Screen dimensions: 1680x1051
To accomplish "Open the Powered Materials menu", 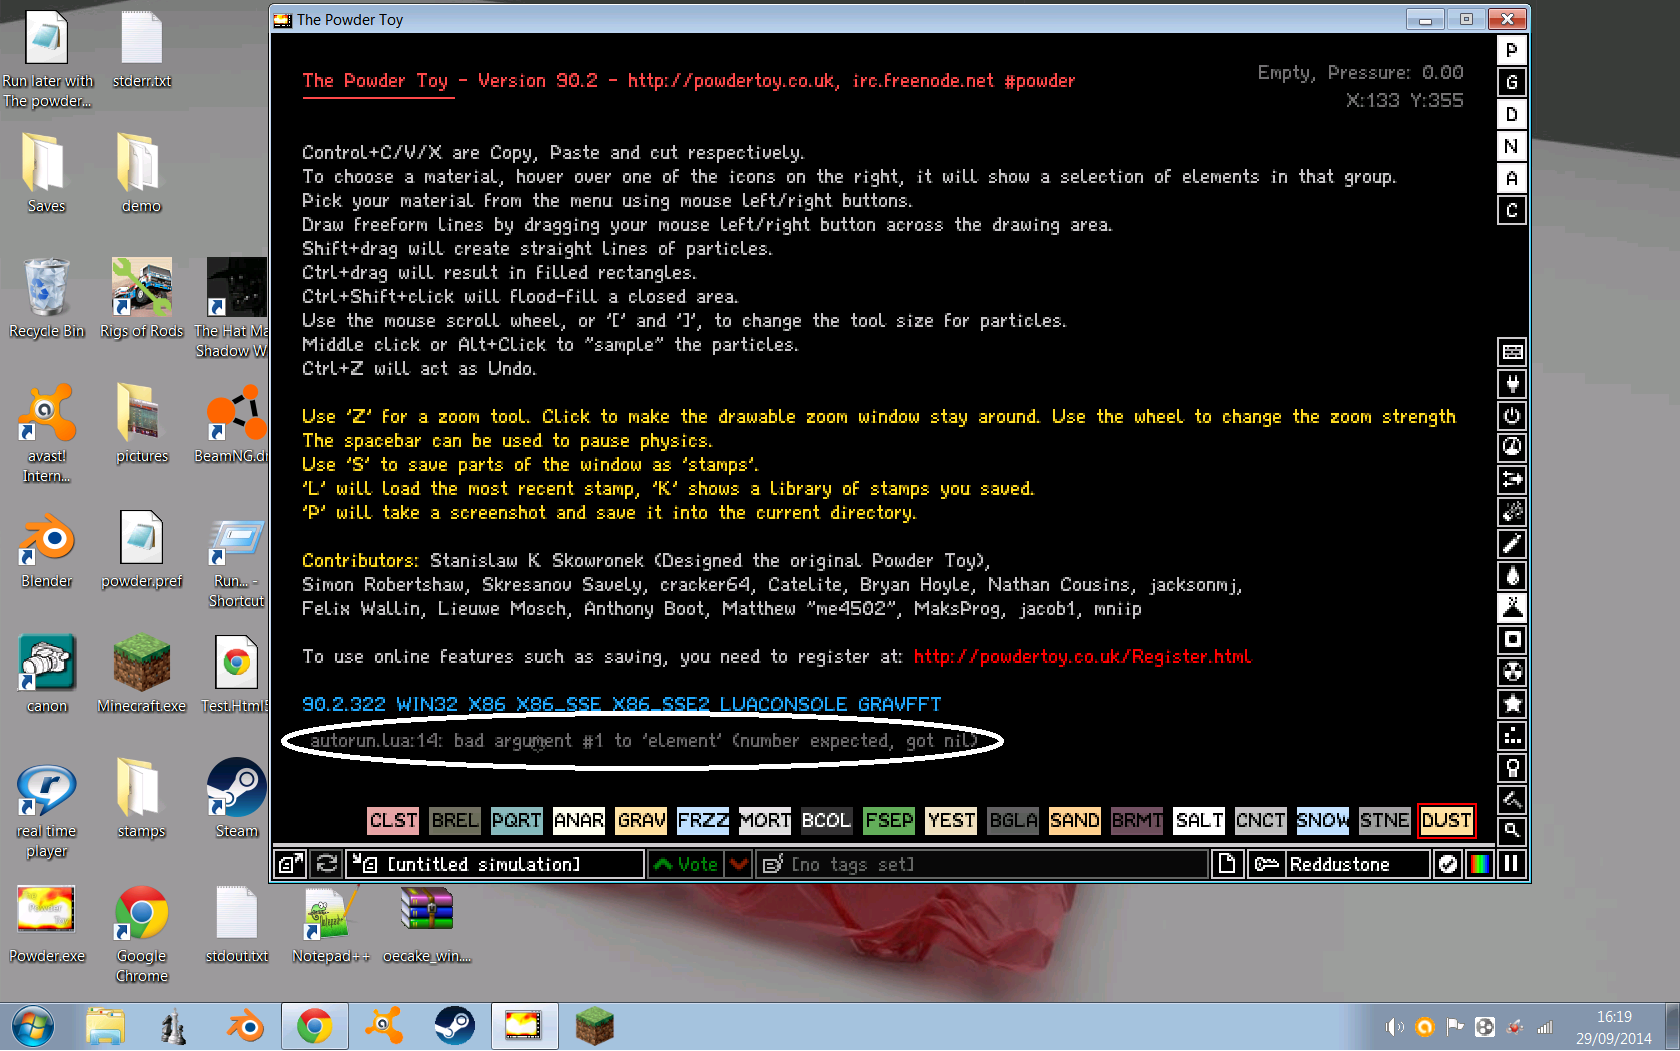I will (x=1512, y=416).
